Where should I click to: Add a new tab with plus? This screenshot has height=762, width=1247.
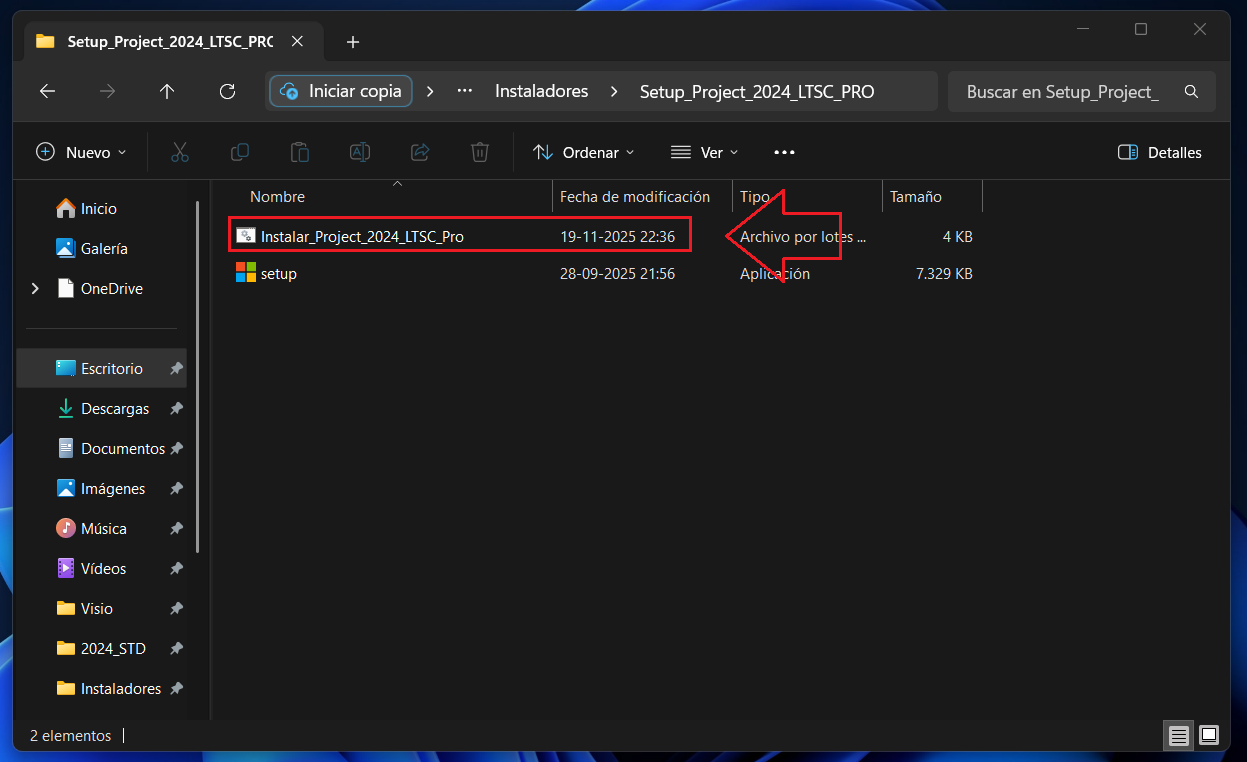pos(352,42)
